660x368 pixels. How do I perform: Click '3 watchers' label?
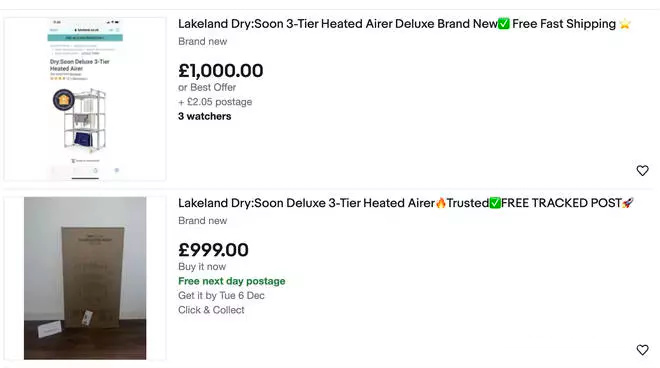[x=205, y=116]
